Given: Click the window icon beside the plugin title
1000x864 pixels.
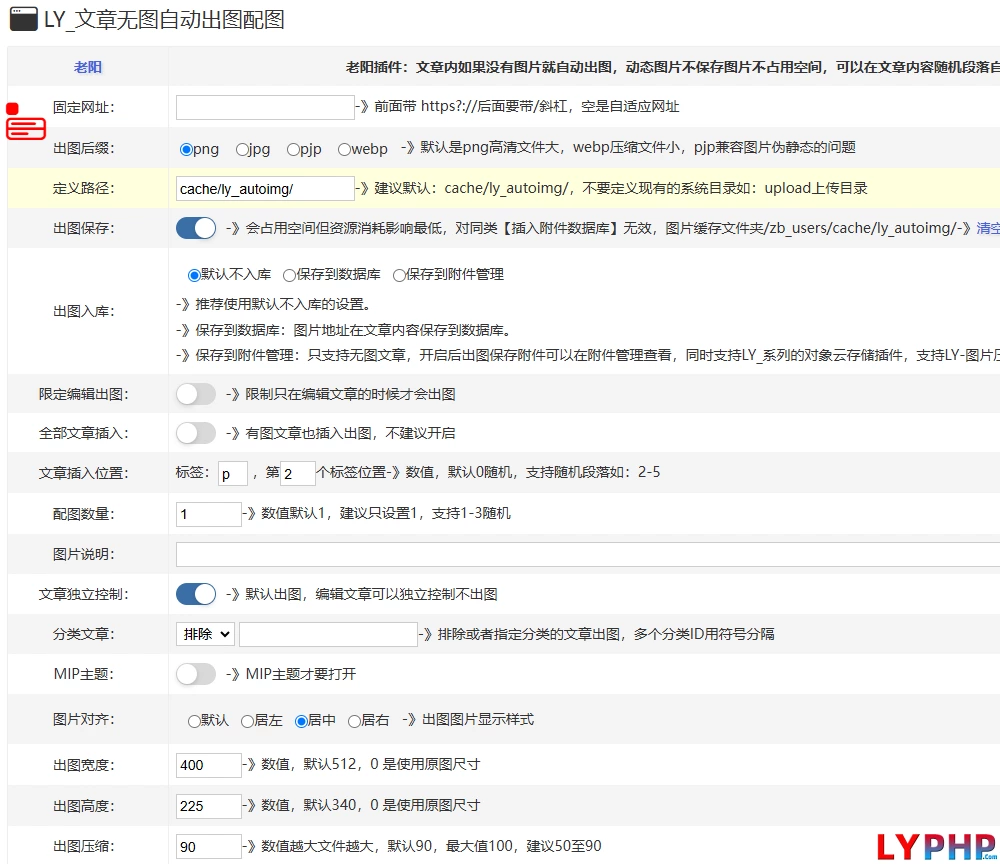Looking at the screenshot, I should point(24,20).
